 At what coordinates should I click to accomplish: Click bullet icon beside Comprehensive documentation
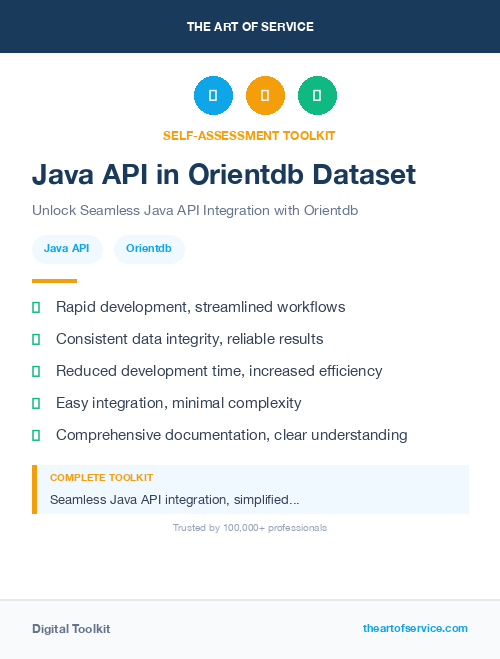click(x=36, y=435)
